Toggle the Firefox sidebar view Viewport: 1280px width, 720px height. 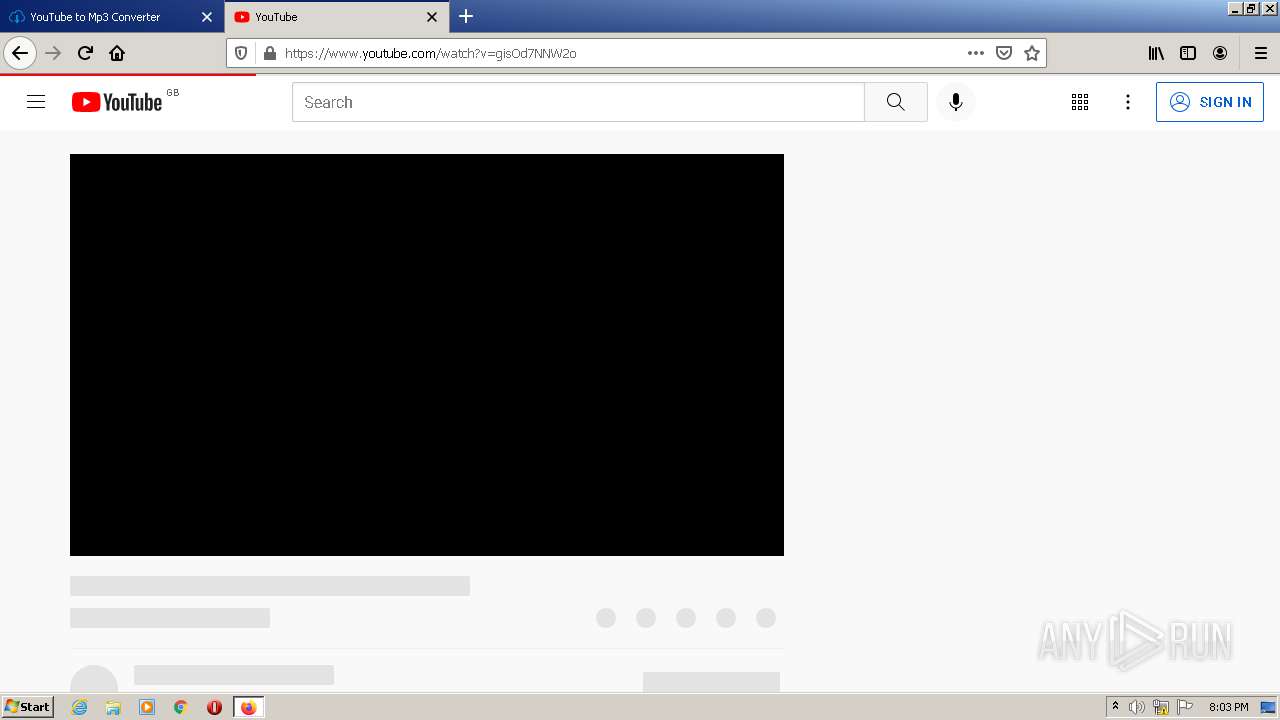tap(1188, 53)
